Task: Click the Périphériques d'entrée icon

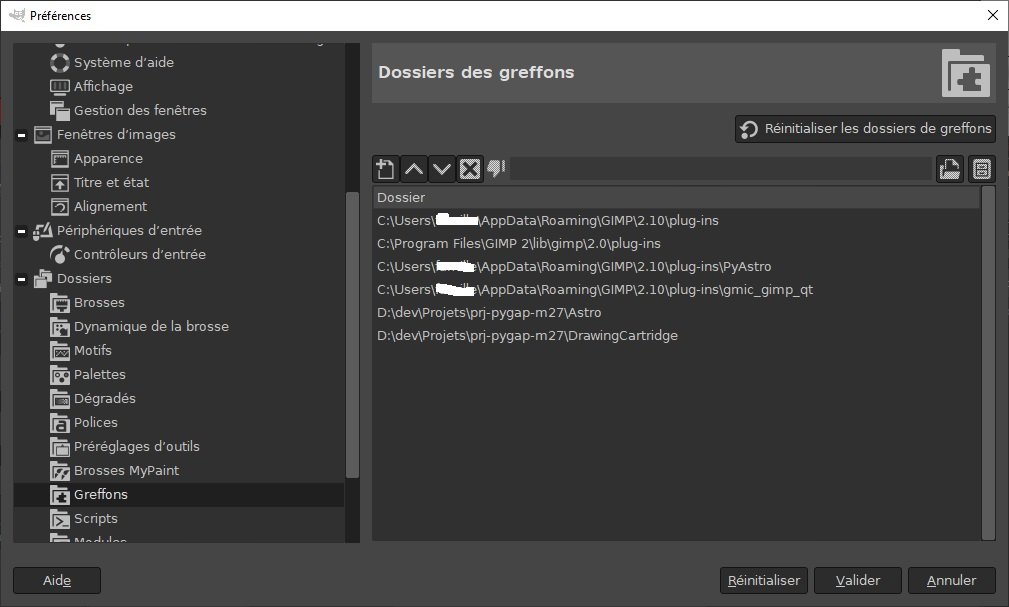Action: [x=42, y=230]
